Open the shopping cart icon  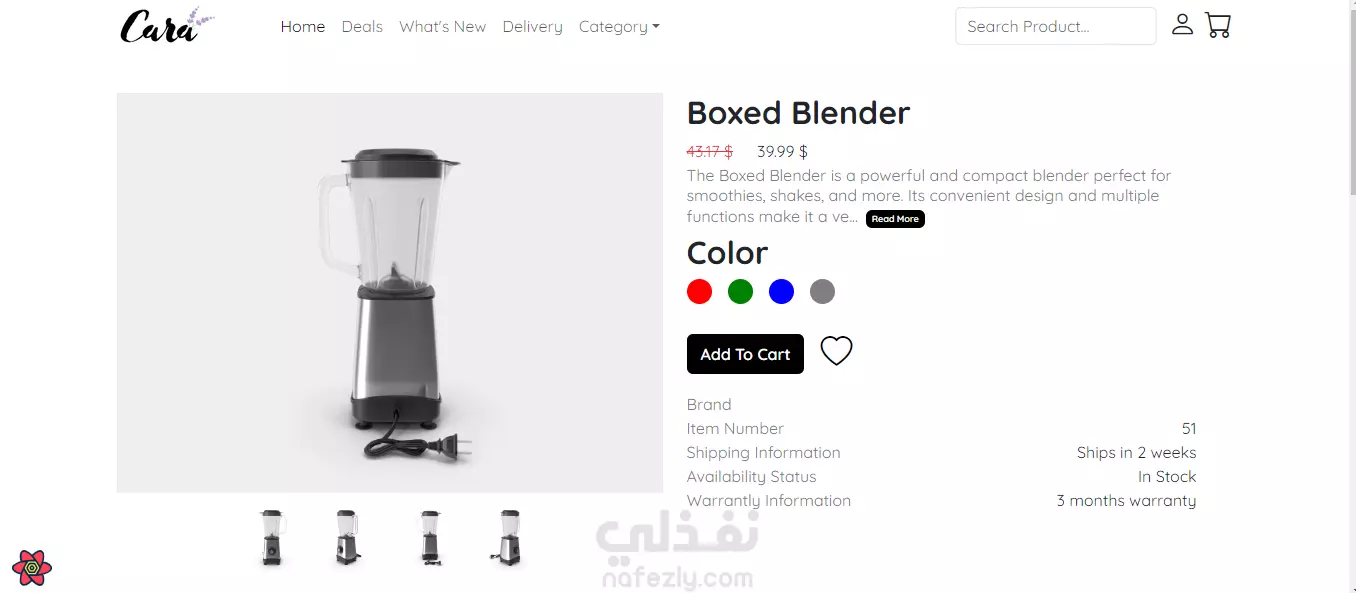[1217, 25]
